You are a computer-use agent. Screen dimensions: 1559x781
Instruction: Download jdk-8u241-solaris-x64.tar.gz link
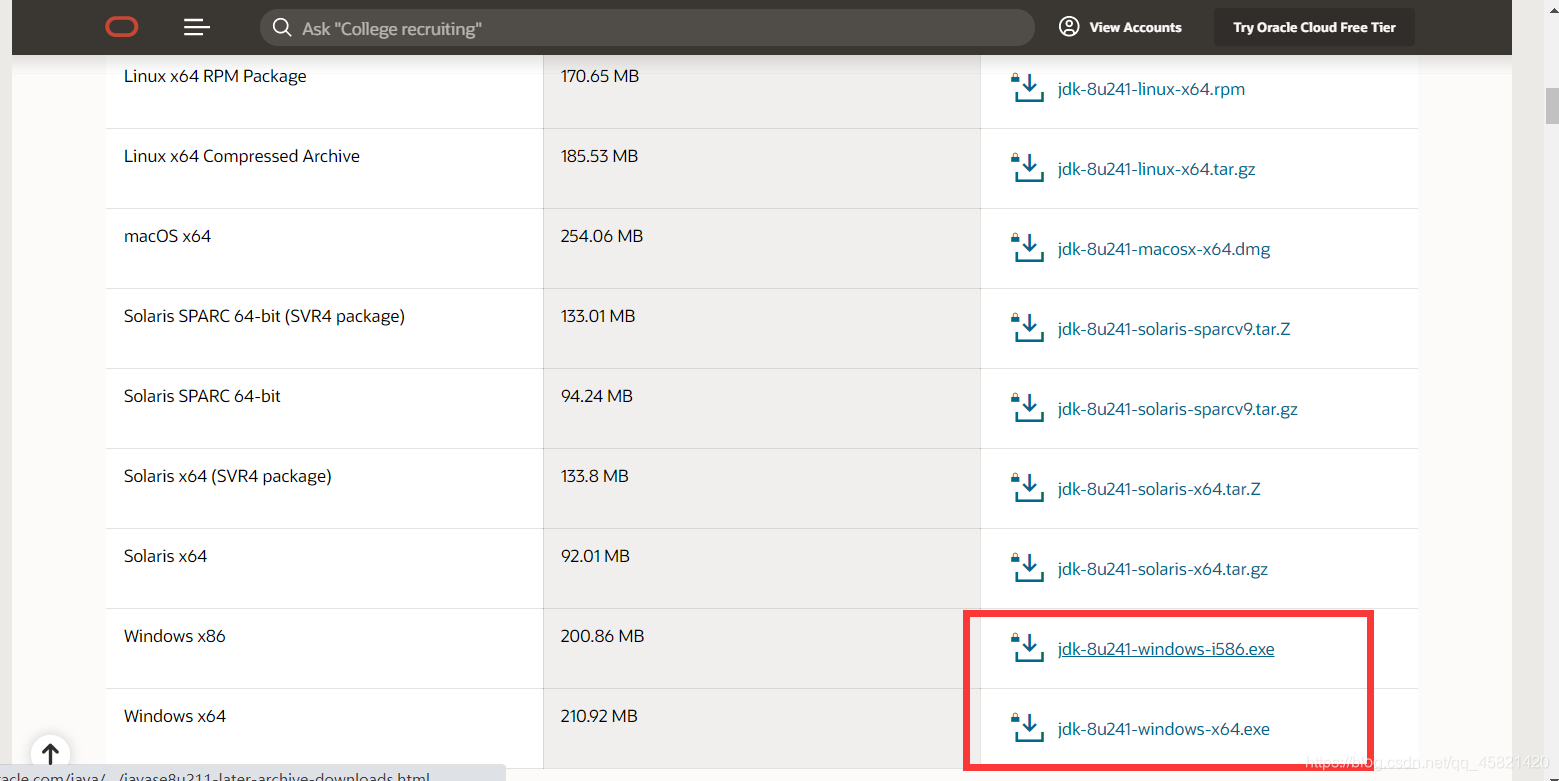[1163, 569]
